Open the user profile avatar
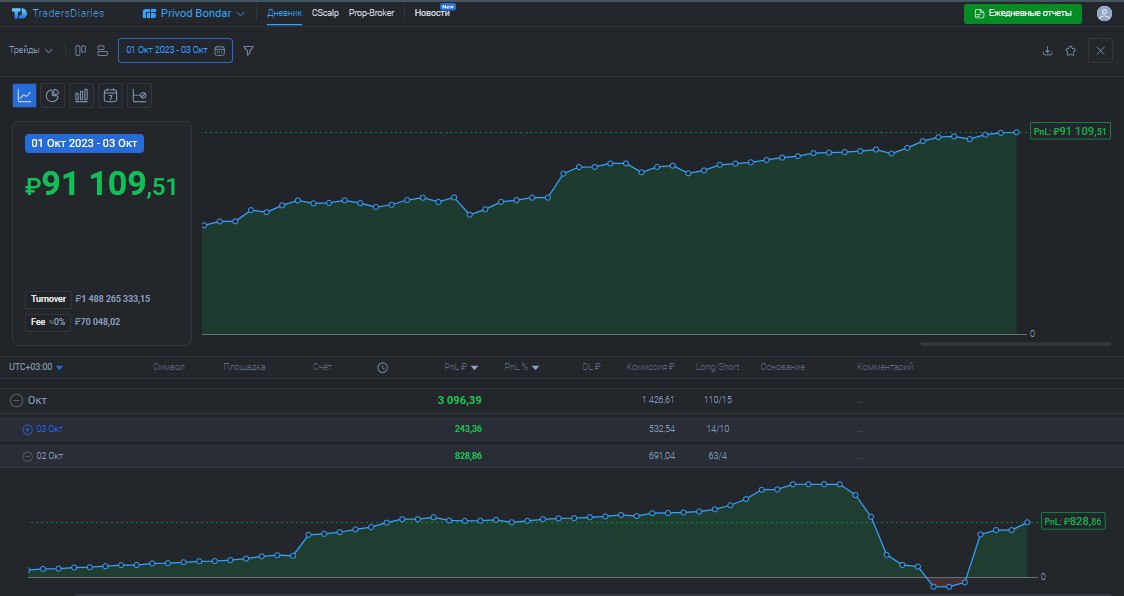The width and height of the screenshot is (1124, 596). [1104, 14]
